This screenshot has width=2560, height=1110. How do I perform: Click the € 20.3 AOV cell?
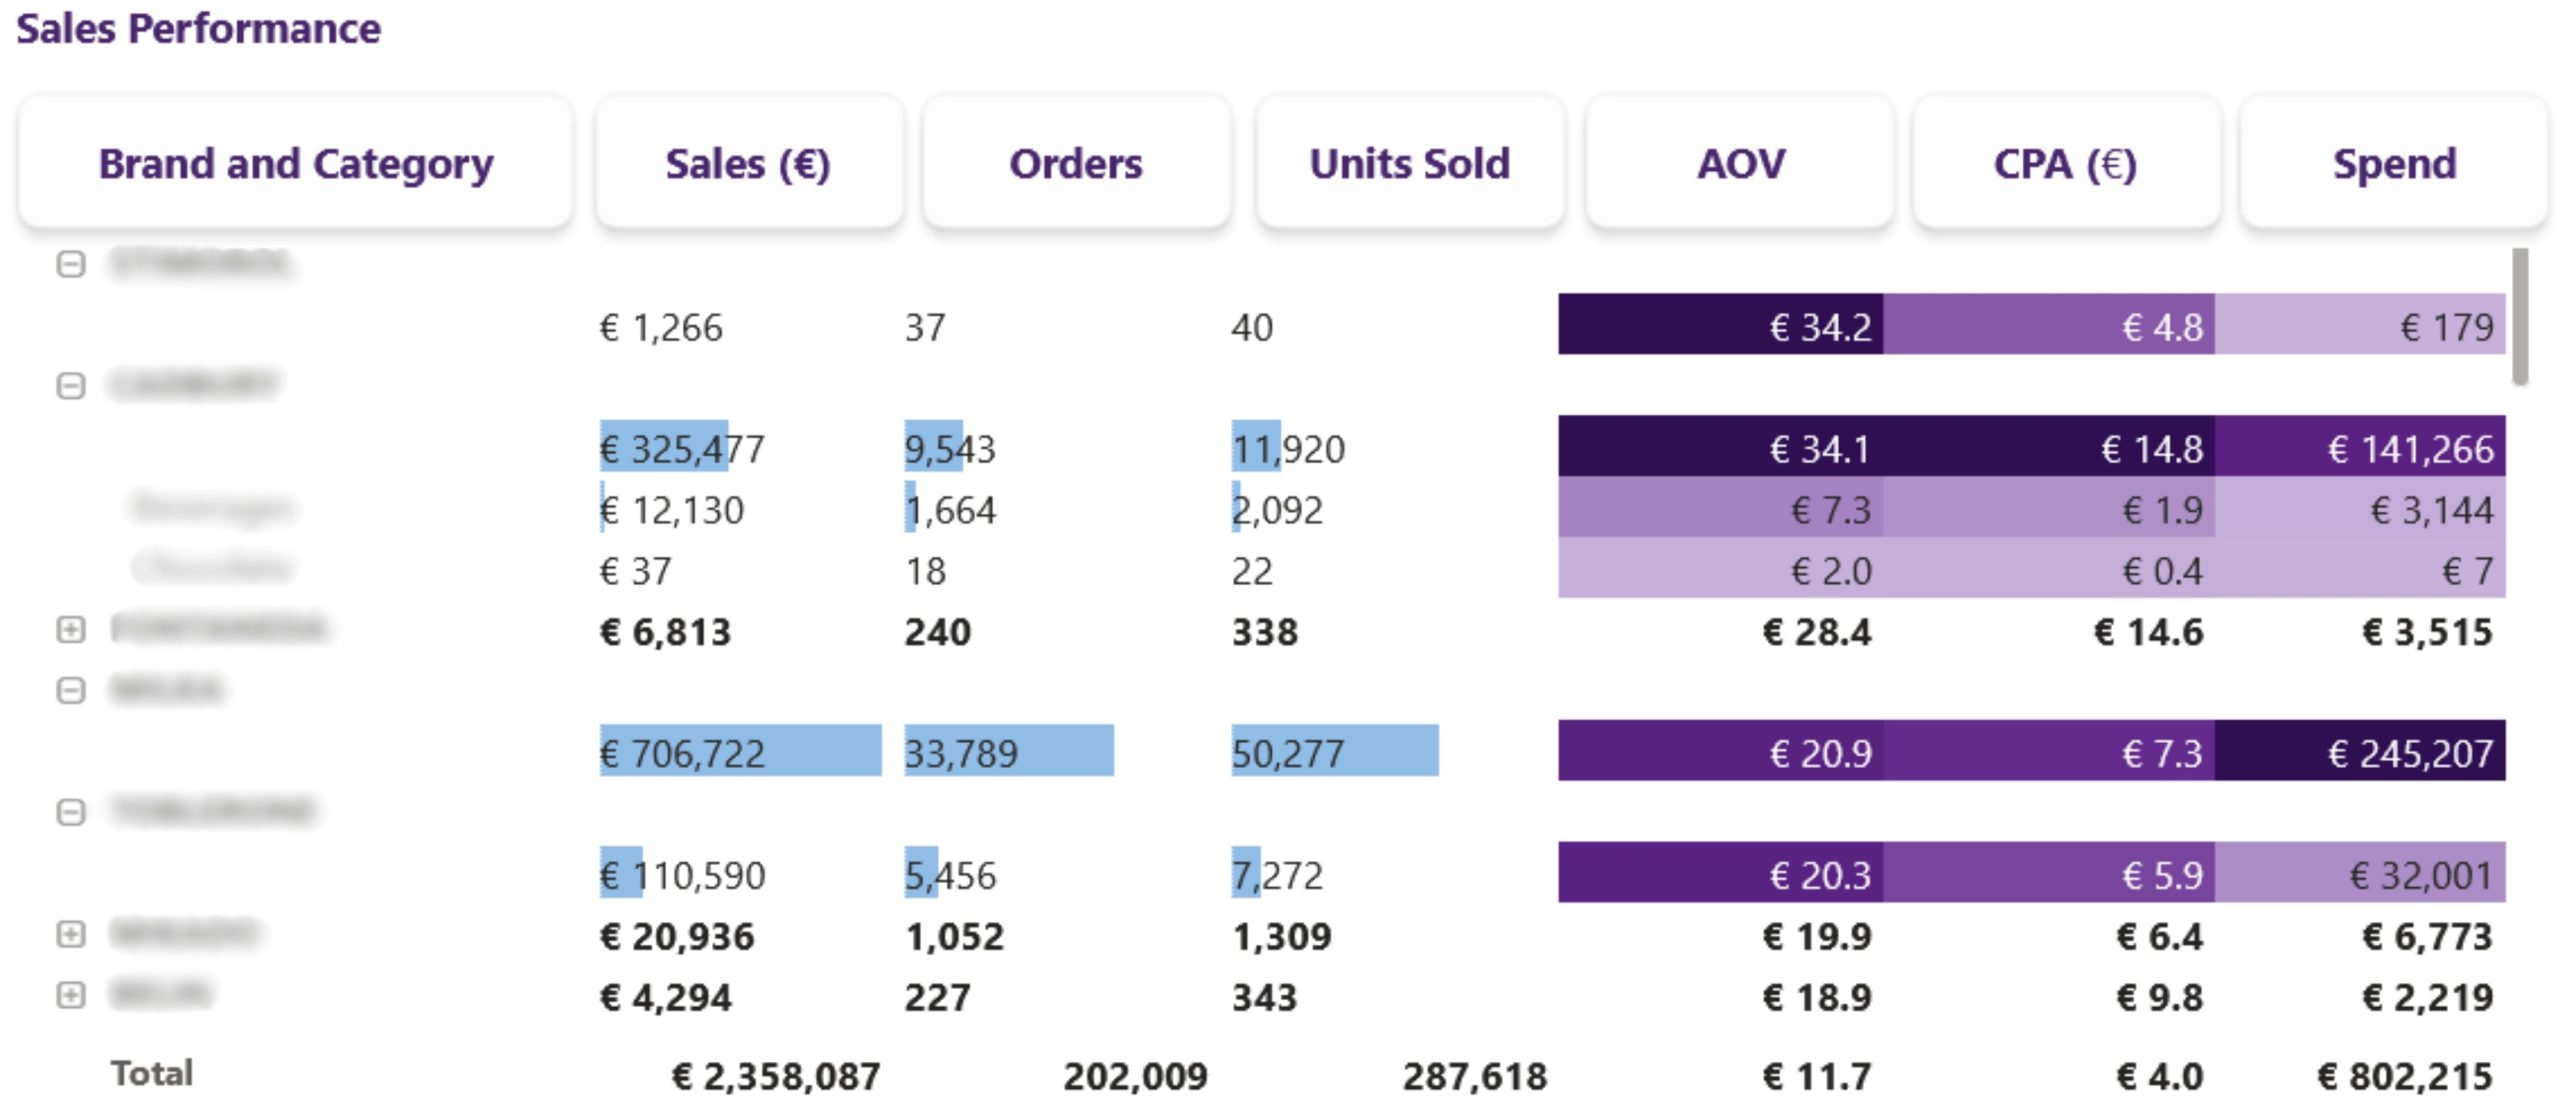1720,872
